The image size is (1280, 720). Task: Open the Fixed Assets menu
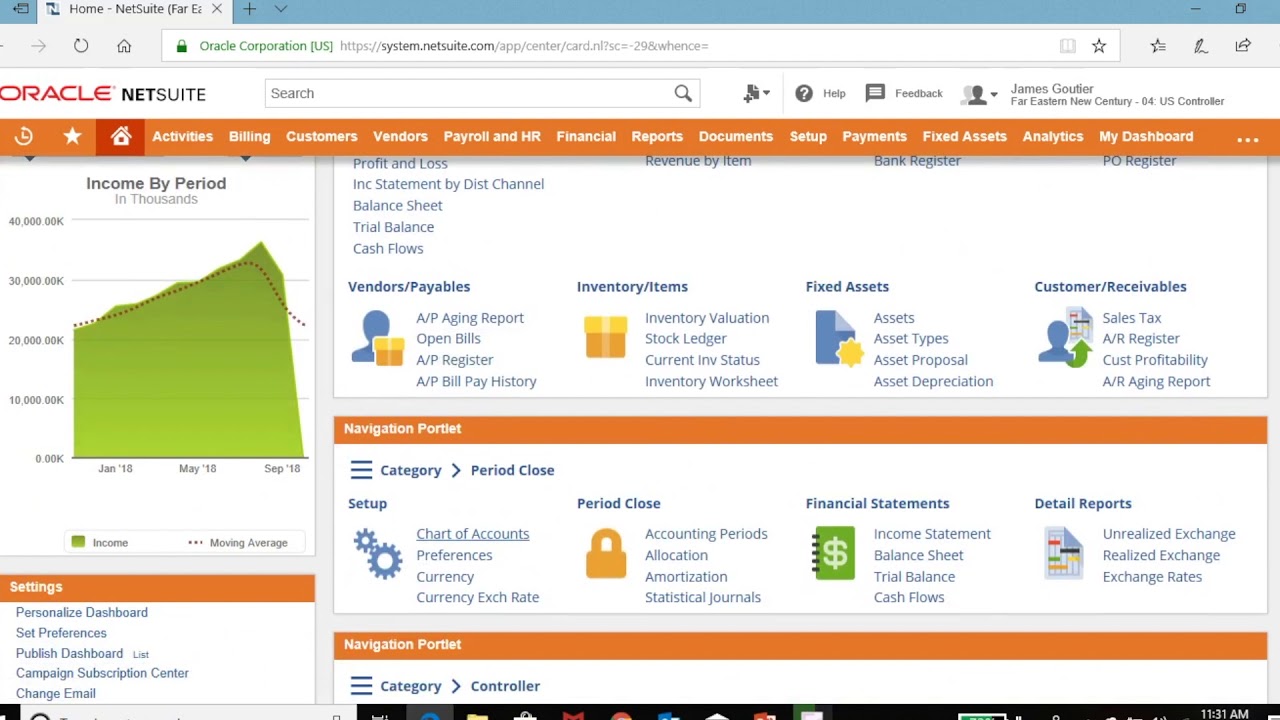coord(964,136)
